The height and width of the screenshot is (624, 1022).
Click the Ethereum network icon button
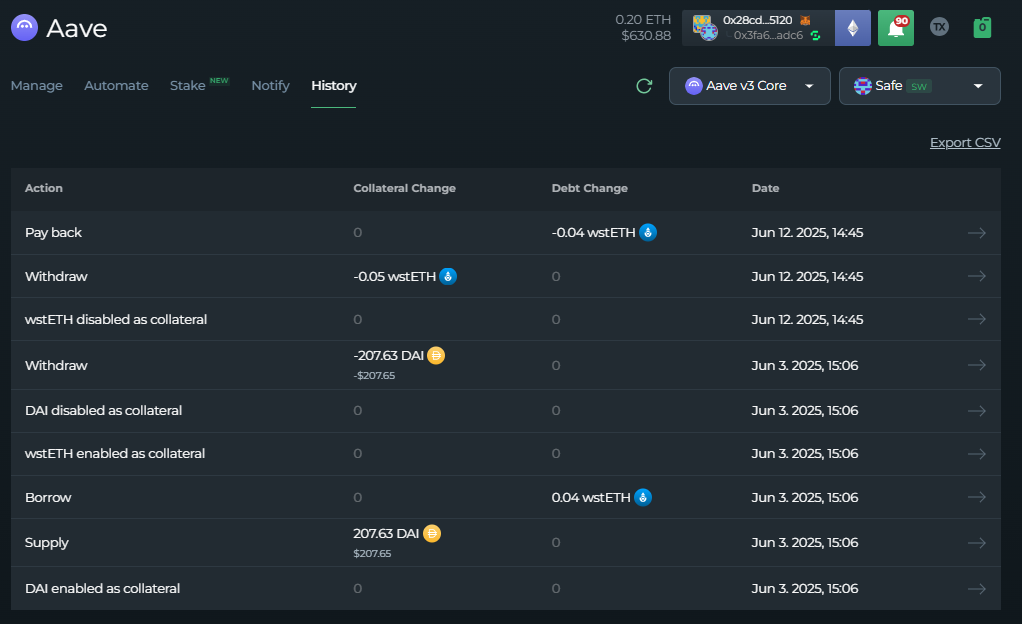point(853,28)
